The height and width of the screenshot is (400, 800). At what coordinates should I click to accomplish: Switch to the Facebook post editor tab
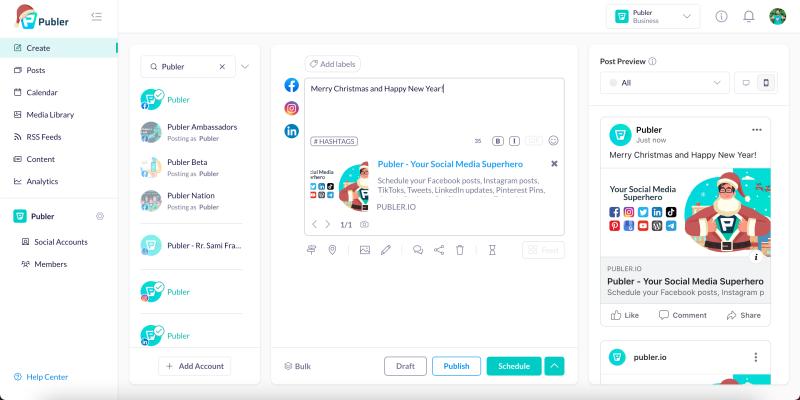pos(291,85)
